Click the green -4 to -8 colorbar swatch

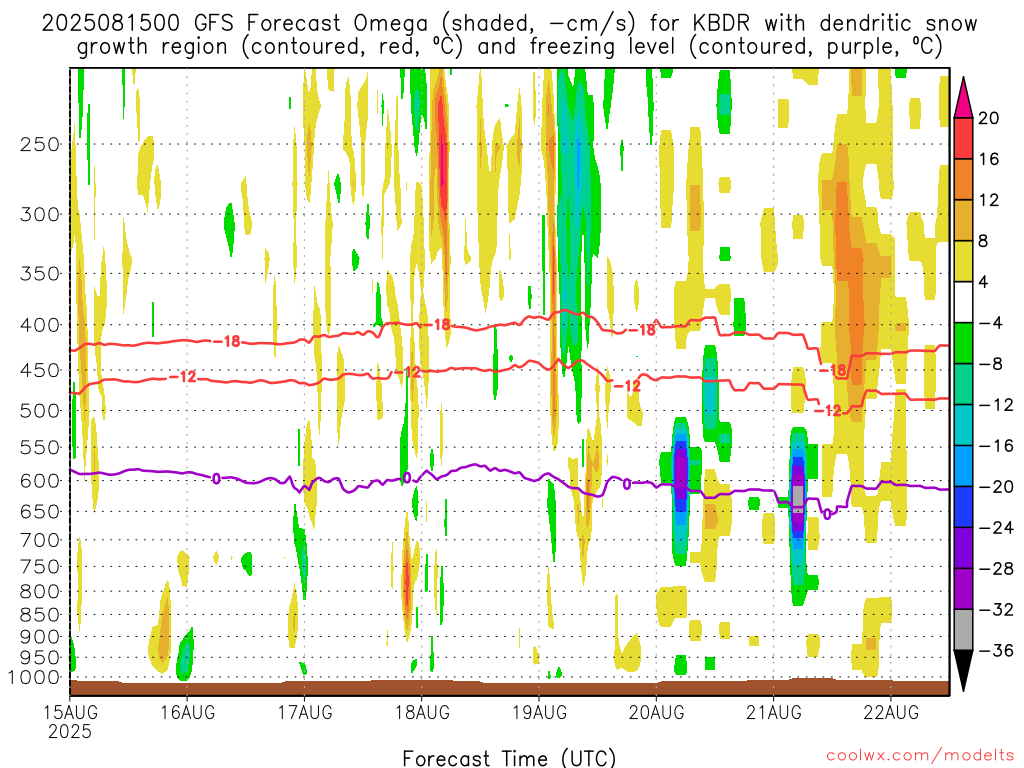(x=963, y=344)
